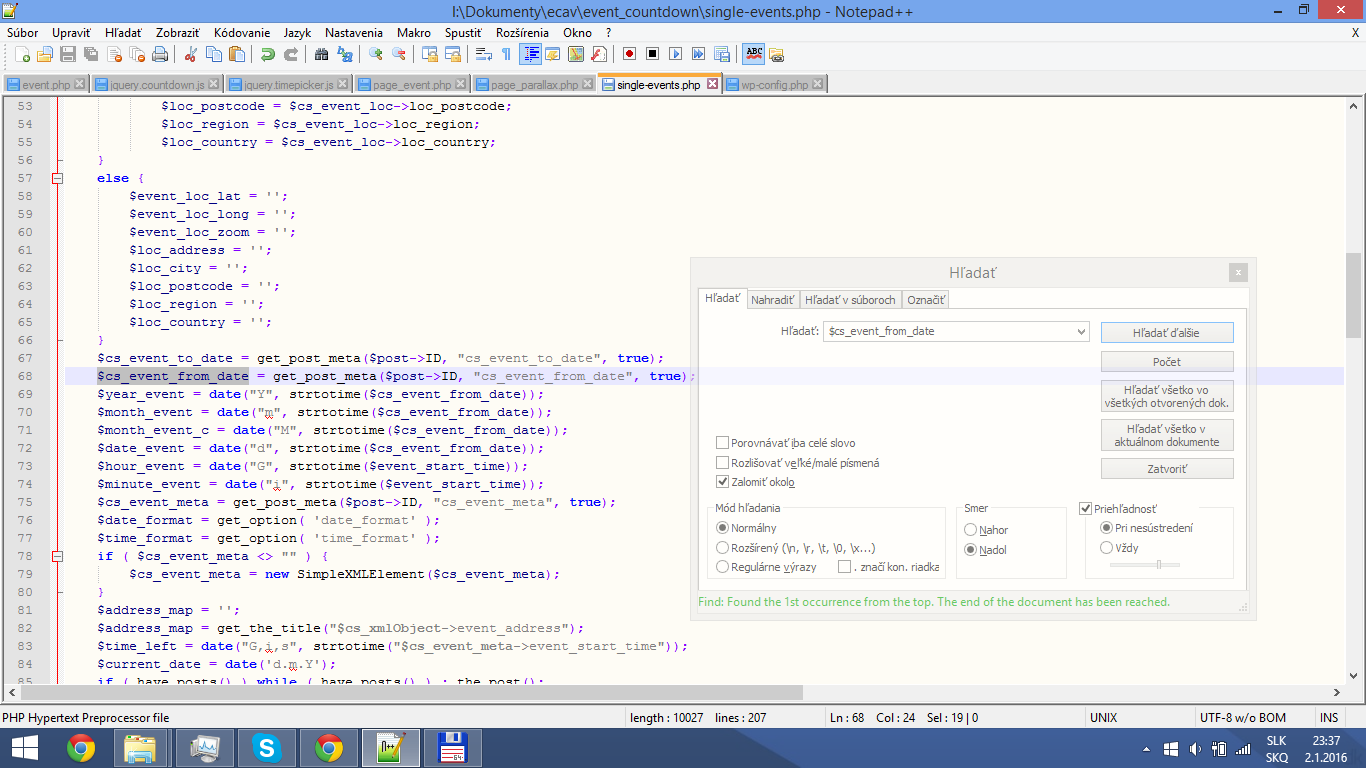The image size is (1366, 768).
Task: Click the New file toolbar icon
Action: tap(22, 54)
